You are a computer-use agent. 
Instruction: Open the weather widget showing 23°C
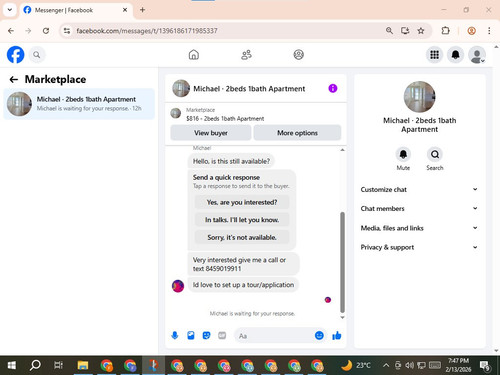click(356, 365)
